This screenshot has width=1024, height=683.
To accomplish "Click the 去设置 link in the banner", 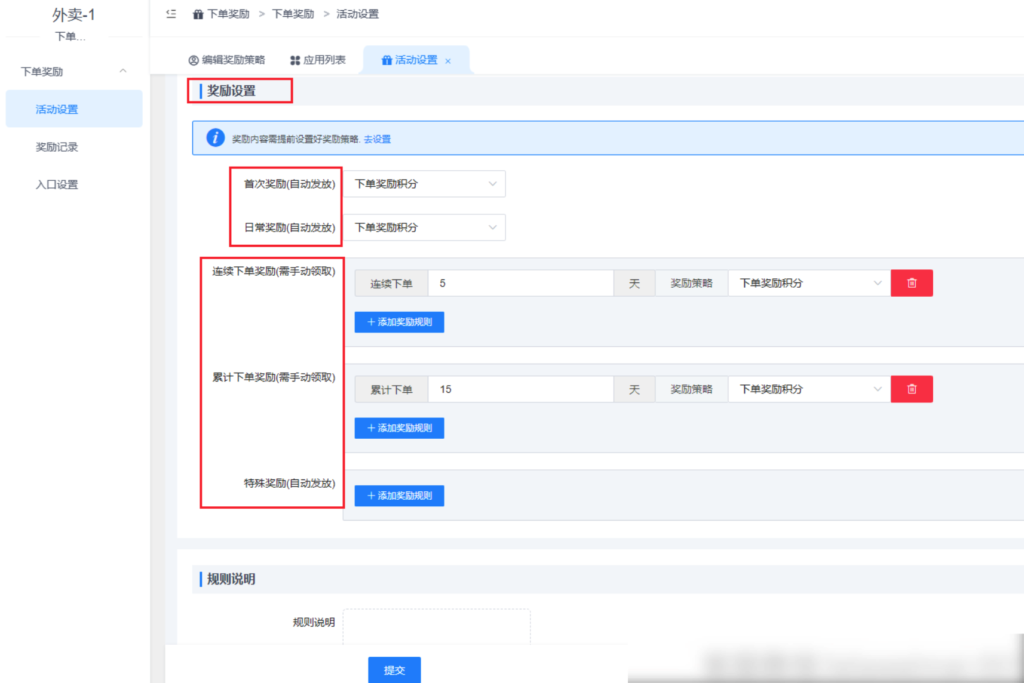I will 376,138.
